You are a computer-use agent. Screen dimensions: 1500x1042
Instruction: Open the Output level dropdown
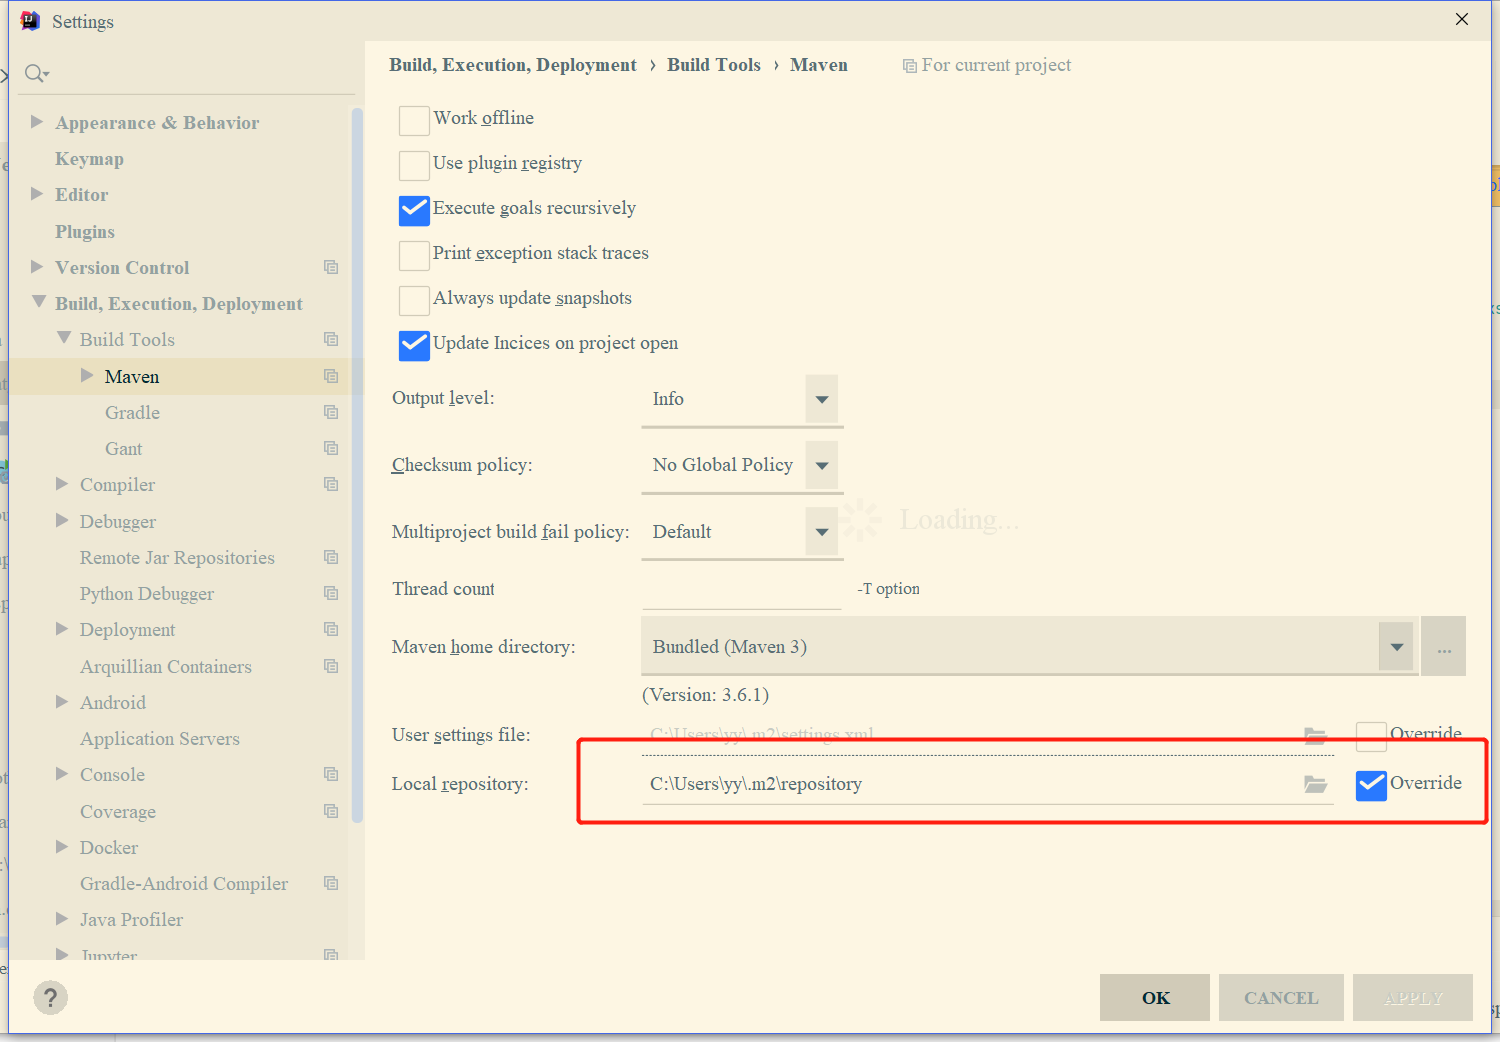pyautogui.click(x=821, y=399)
